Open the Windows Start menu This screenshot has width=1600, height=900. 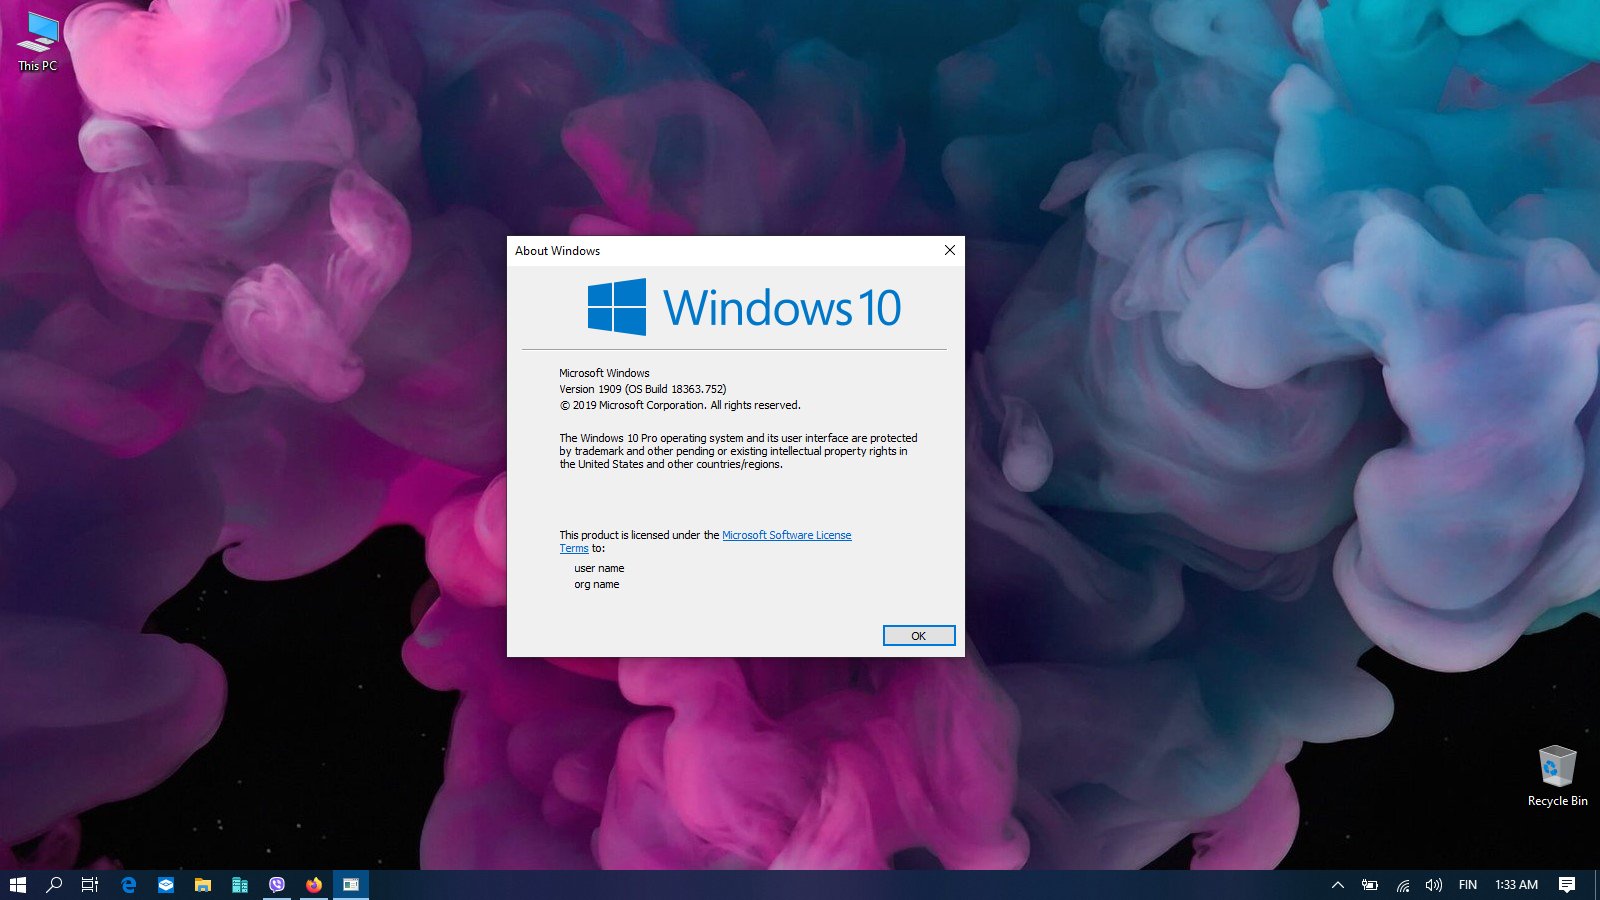(18, 885)
